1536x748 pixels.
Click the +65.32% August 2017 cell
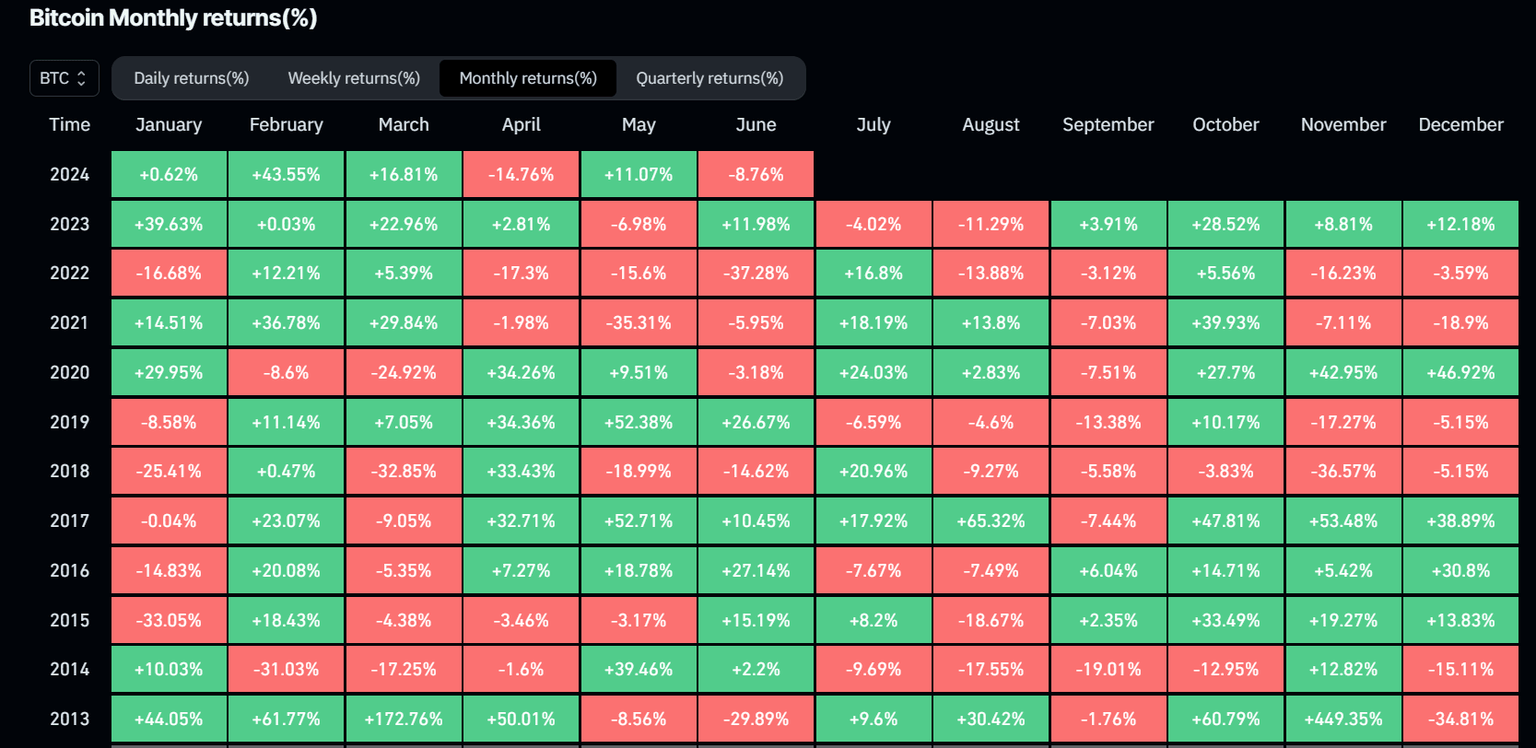[990, 520]
